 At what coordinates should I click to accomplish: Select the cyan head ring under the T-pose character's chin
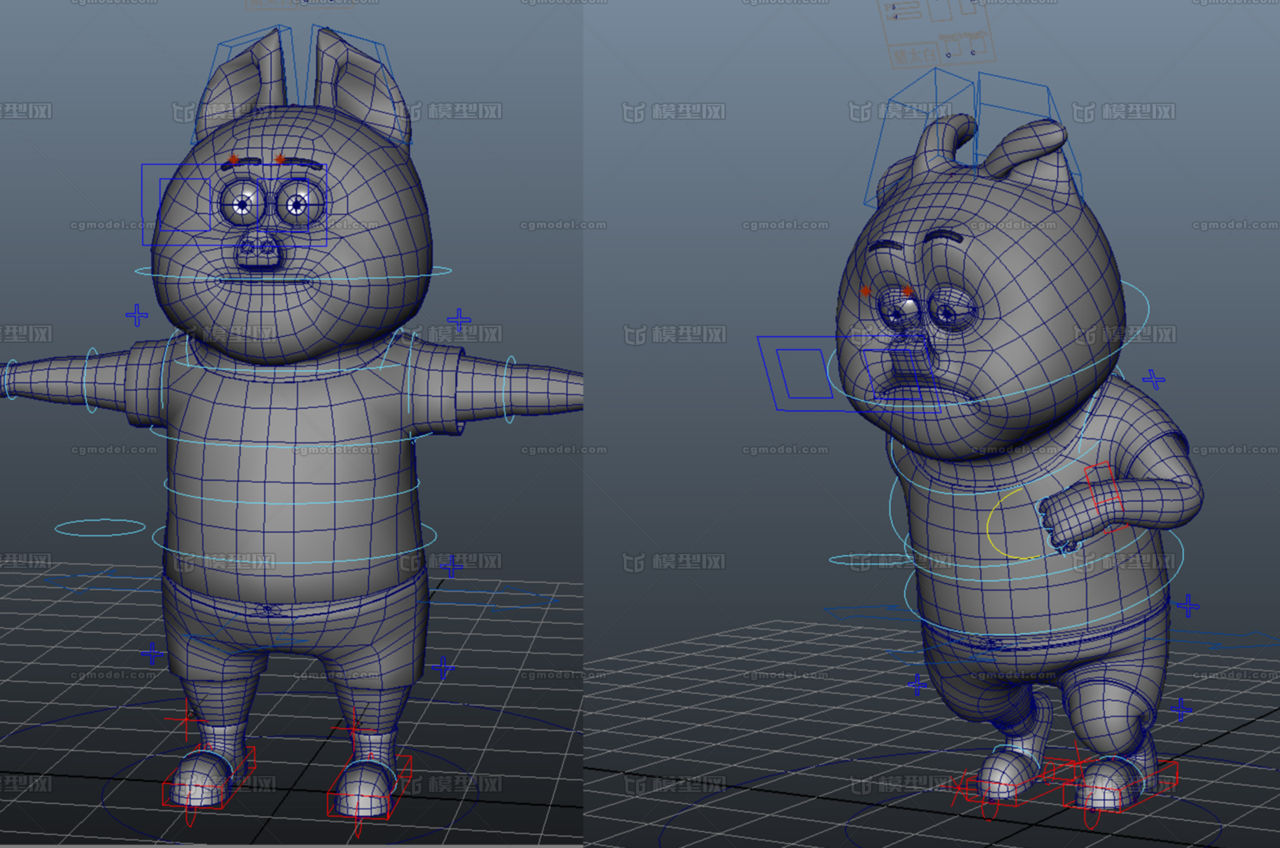pyautogui.click(x=292, y=271)
